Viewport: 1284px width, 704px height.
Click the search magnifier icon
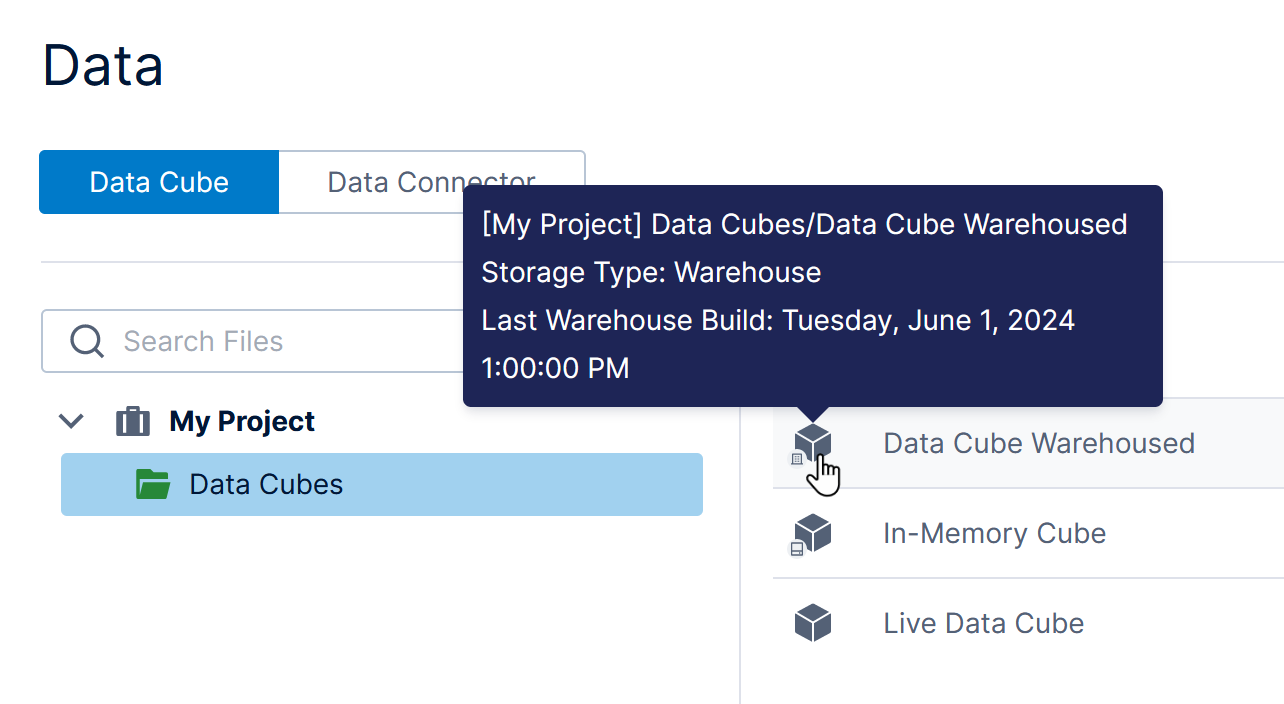[x=86, y=341]
